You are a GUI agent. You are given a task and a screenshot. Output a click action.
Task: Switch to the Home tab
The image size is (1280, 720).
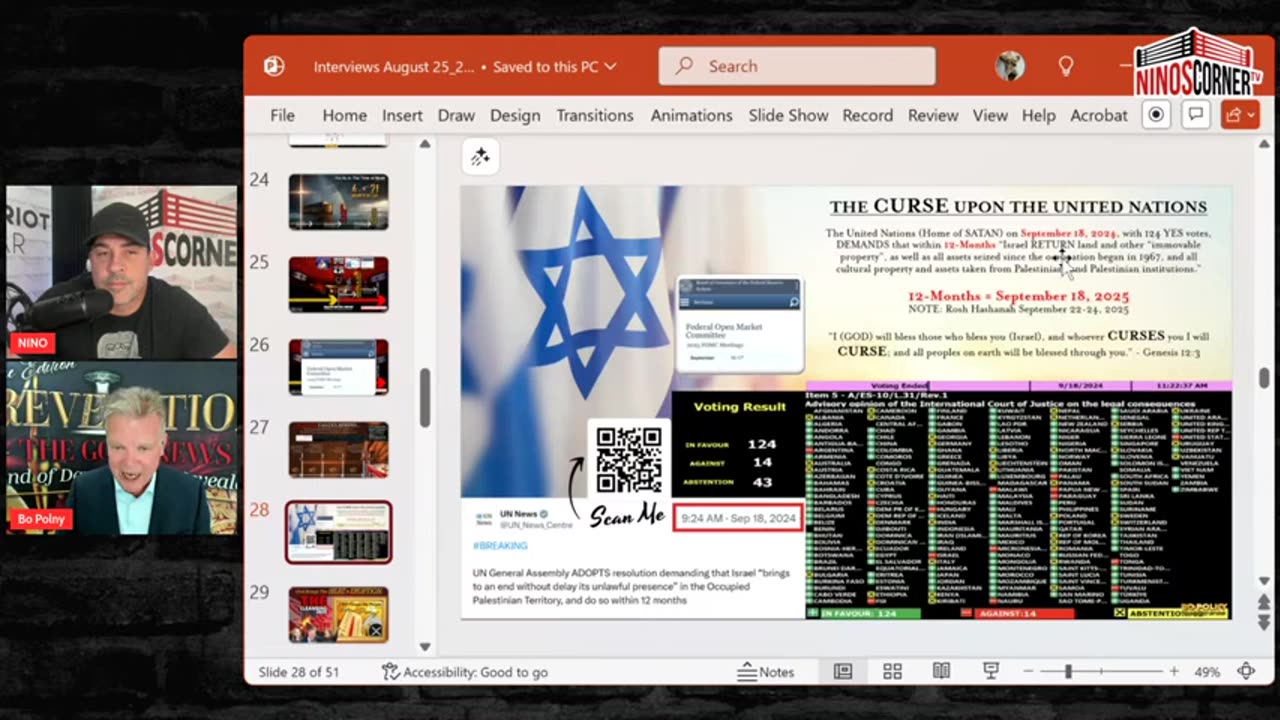pyautogui.click(x=344, y=115)
